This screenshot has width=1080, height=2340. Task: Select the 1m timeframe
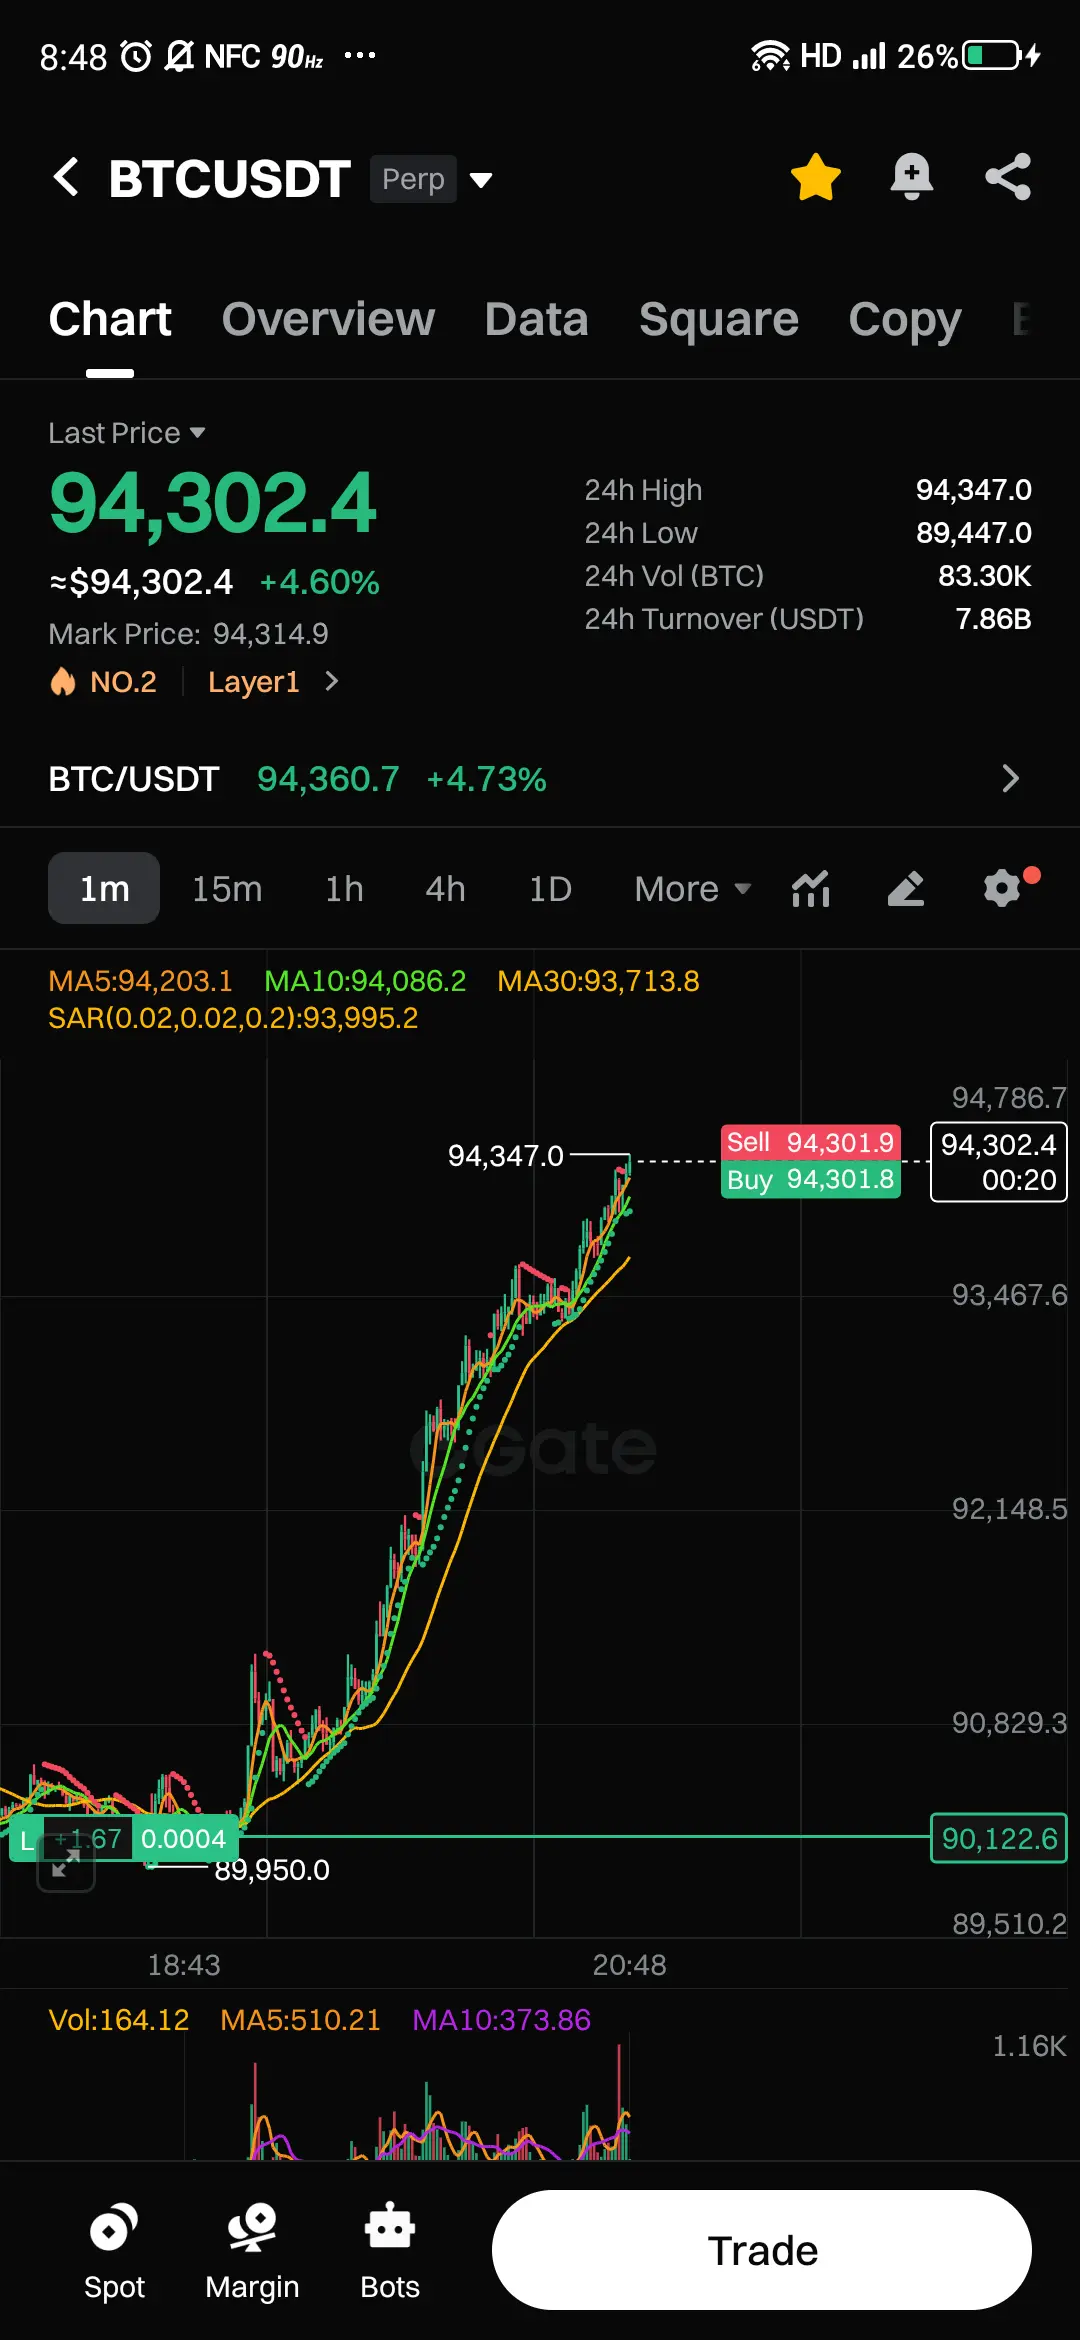[x=104, y=888]
